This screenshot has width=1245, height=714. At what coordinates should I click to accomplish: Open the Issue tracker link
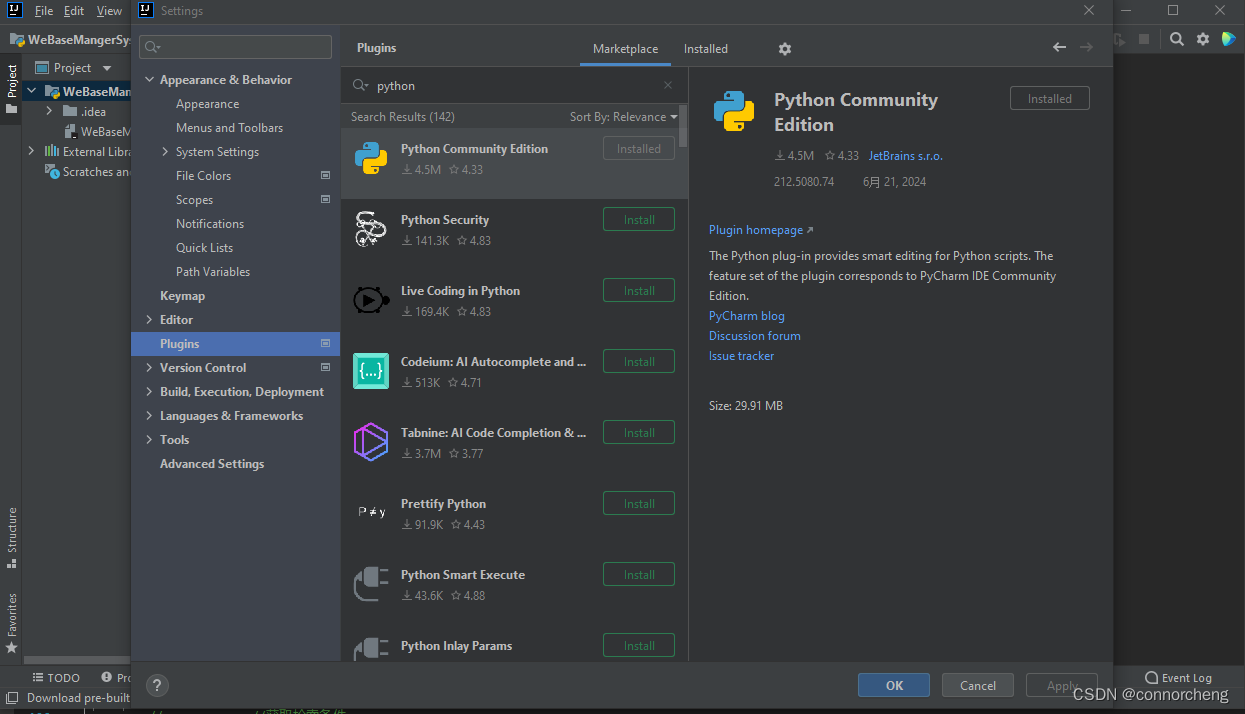click(x=741, y=356)
